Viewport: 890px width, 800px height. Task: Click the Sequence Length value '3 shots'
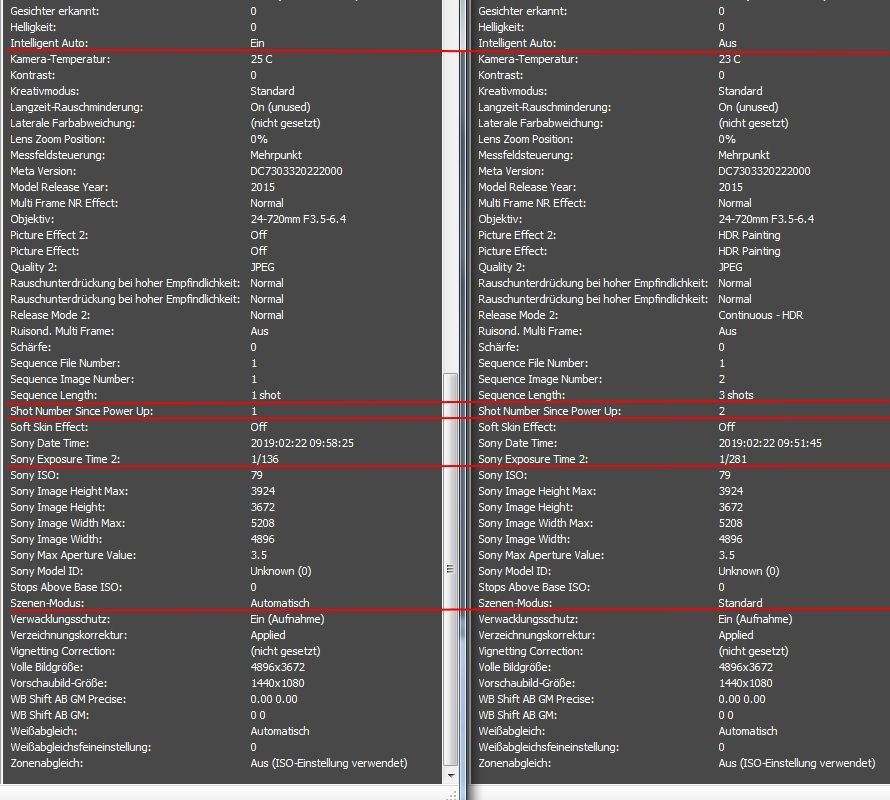736,395
